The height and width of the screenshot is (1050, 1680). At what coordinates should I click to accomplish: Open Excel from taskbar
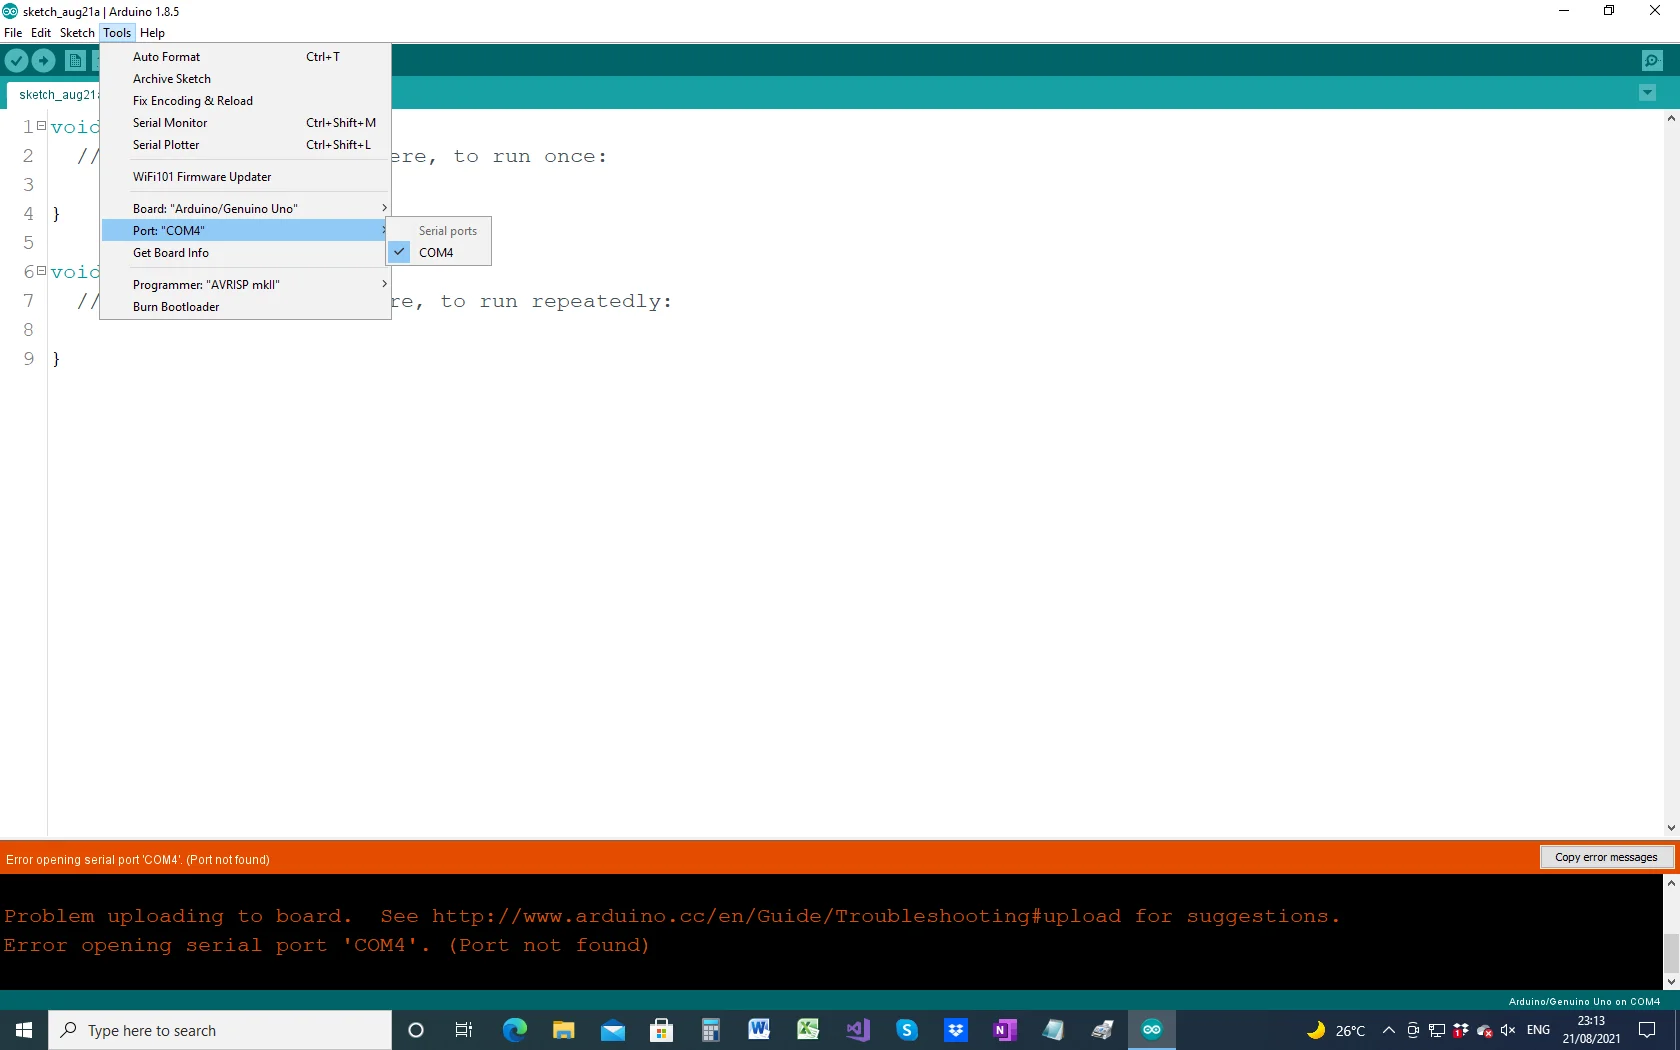(x=808, y=1030)
